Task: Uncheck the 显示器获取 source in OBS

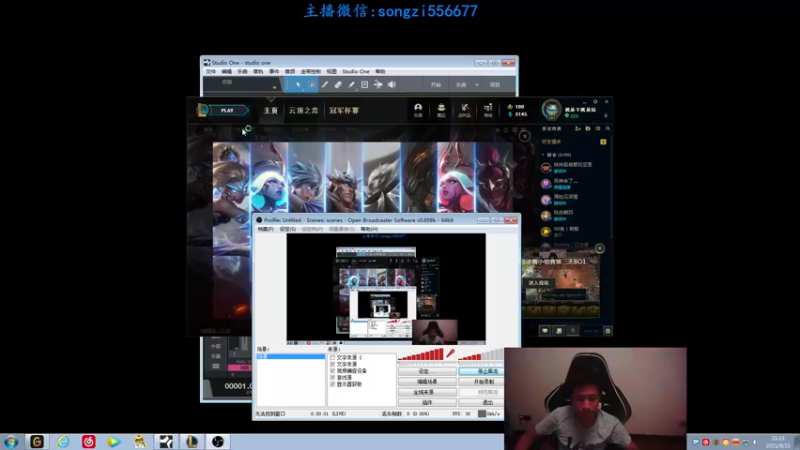Action: [333, 384]
